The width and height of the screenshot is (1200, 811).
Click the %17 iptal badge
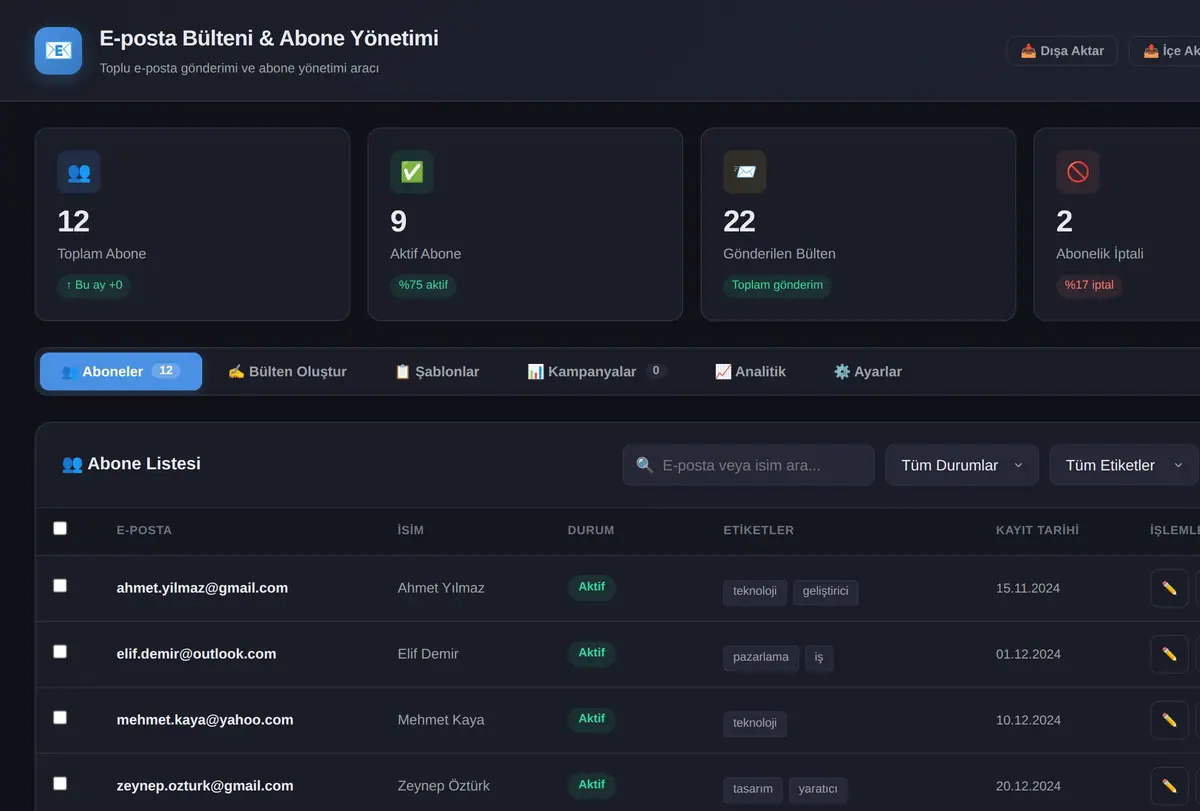1089,285
